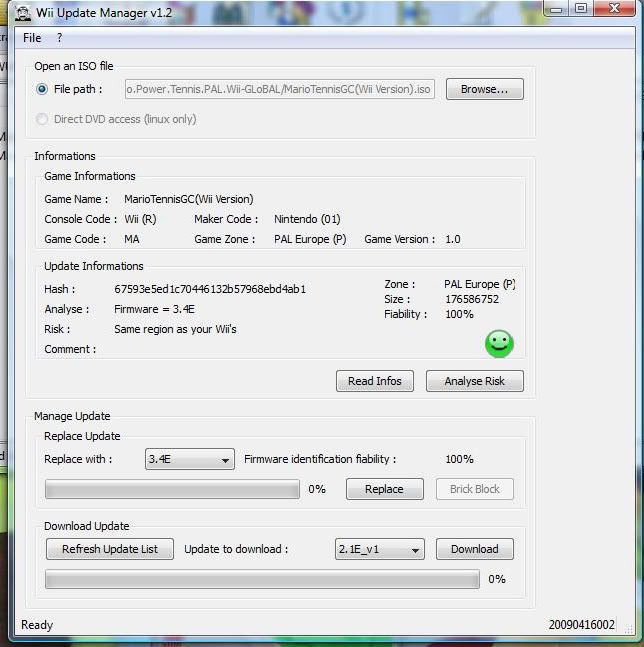
Task: Click Refresh Update List button
Action: click(x=110, y=549)
